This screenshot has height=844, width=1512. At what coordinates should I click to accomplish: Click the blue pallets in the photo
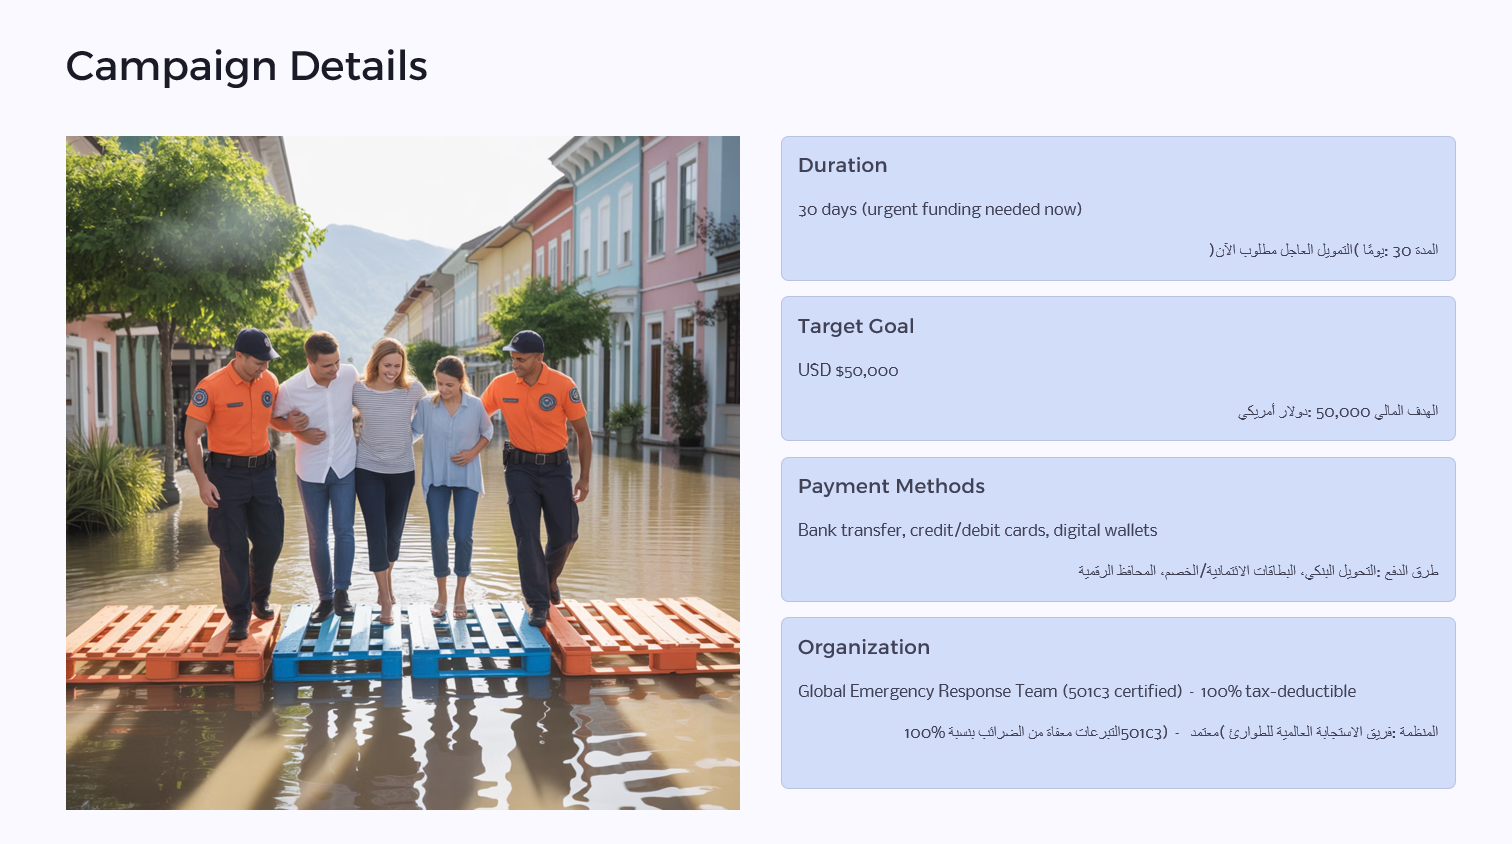coord(410,642)
